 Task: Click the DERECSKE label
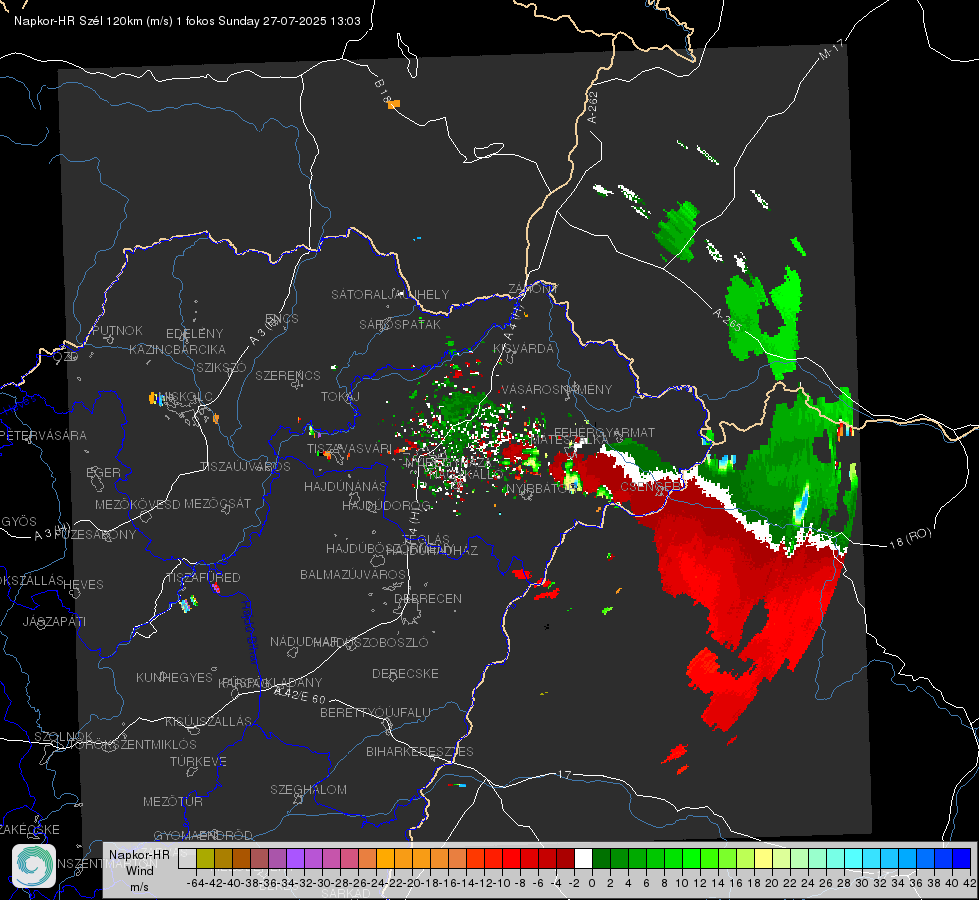405,674
